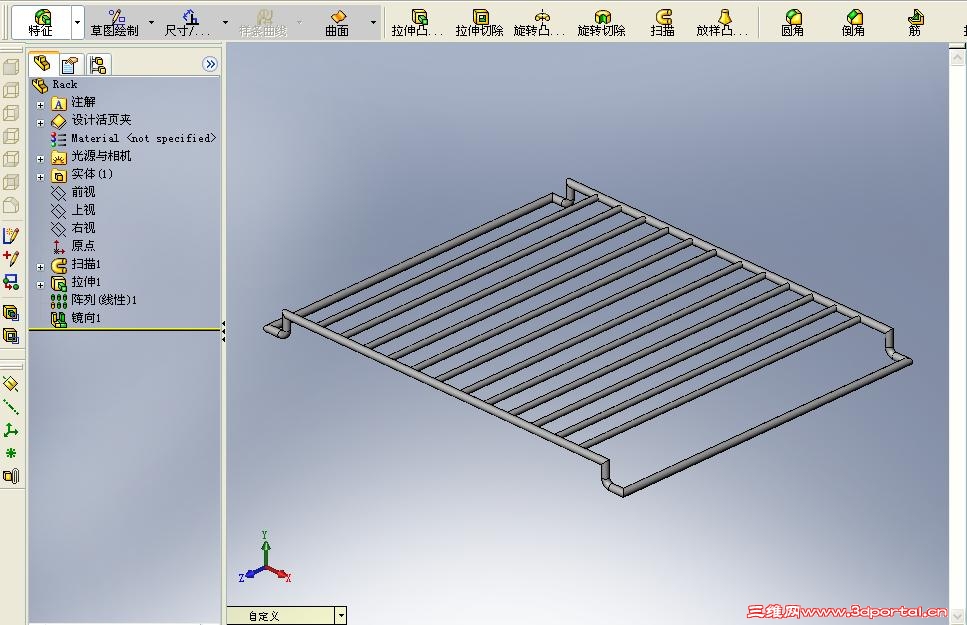Click the 3D sketch icon with red plus

coord(11,259)
